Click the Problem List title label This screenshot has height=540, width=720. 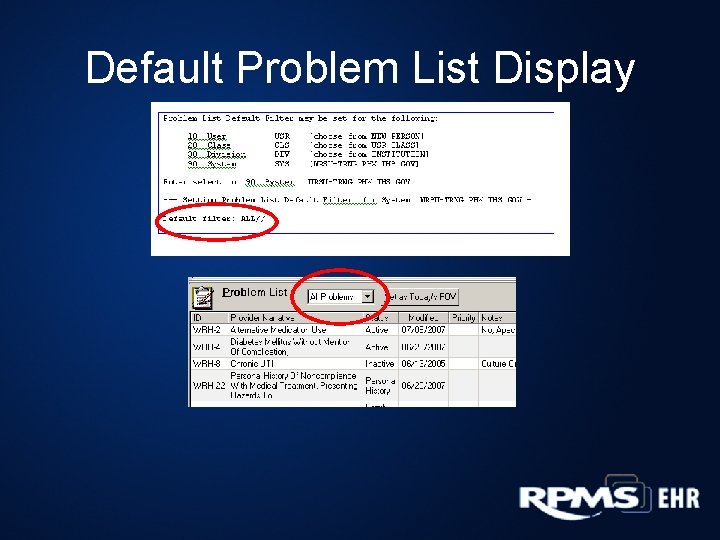coord(254,292)
